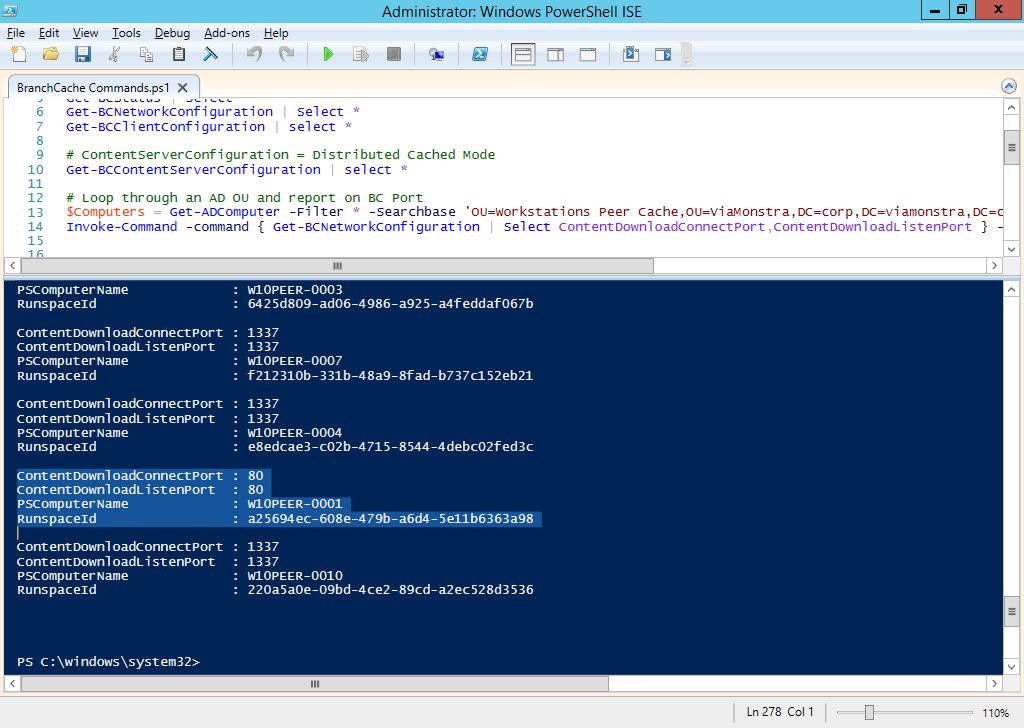This screenshot has width=1024, height=728.
Task: Click the Ln 278 Col 1 status indicator
Action: (x=778, y=711)
